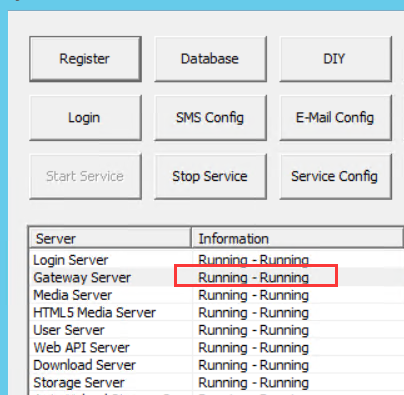Click the greyed-out Start Service button
Image resolution: width=404 pixels, height=395 pixels.
tap(85, 176)
